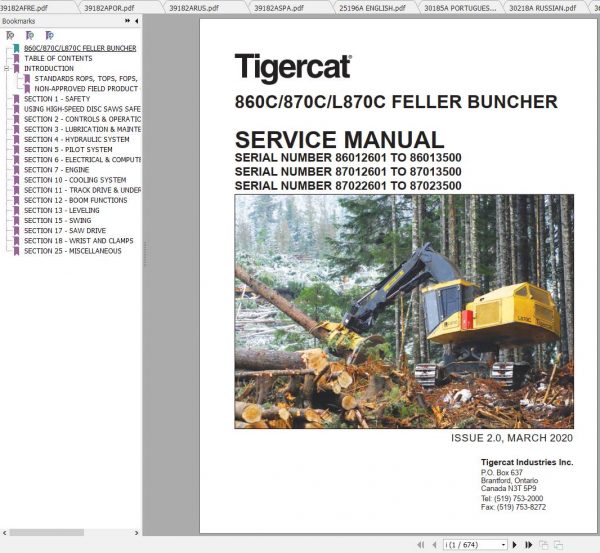Click the bookmarks panel horizontal scrollbar thumb
The width and height of the screenshot is (600, 553).
point(47,533)
